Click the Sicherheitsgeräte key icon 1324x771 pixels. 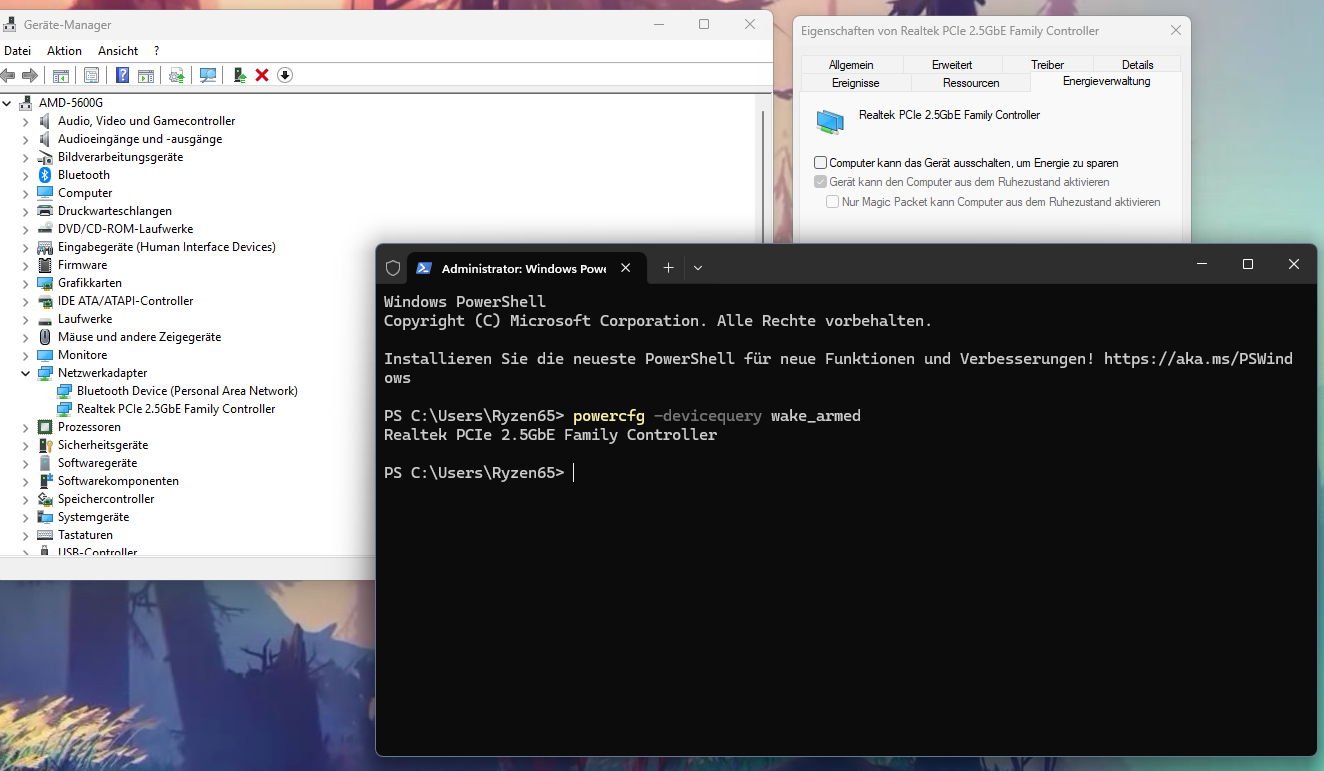pos(45,445)
